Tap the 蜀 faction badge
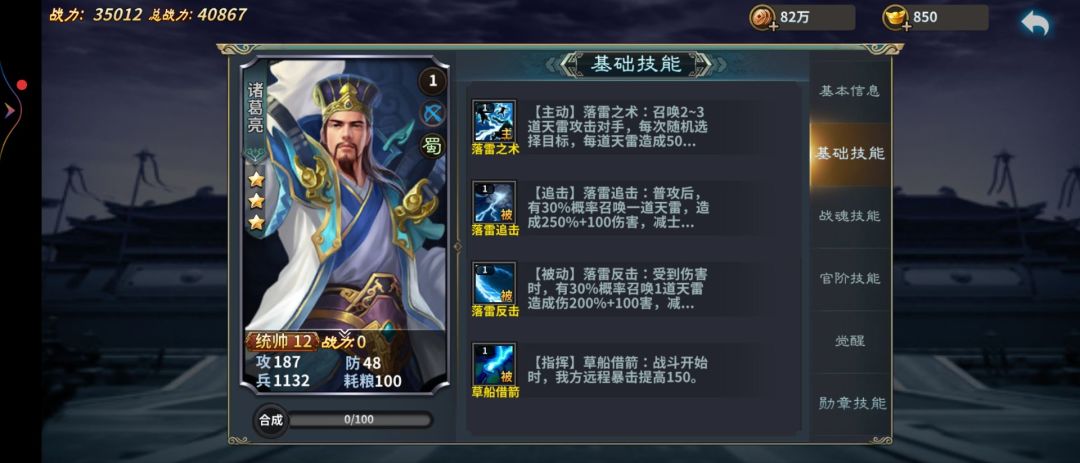Image resolution: width=1080 pixels, height=463 pixels. click(433, 145)
